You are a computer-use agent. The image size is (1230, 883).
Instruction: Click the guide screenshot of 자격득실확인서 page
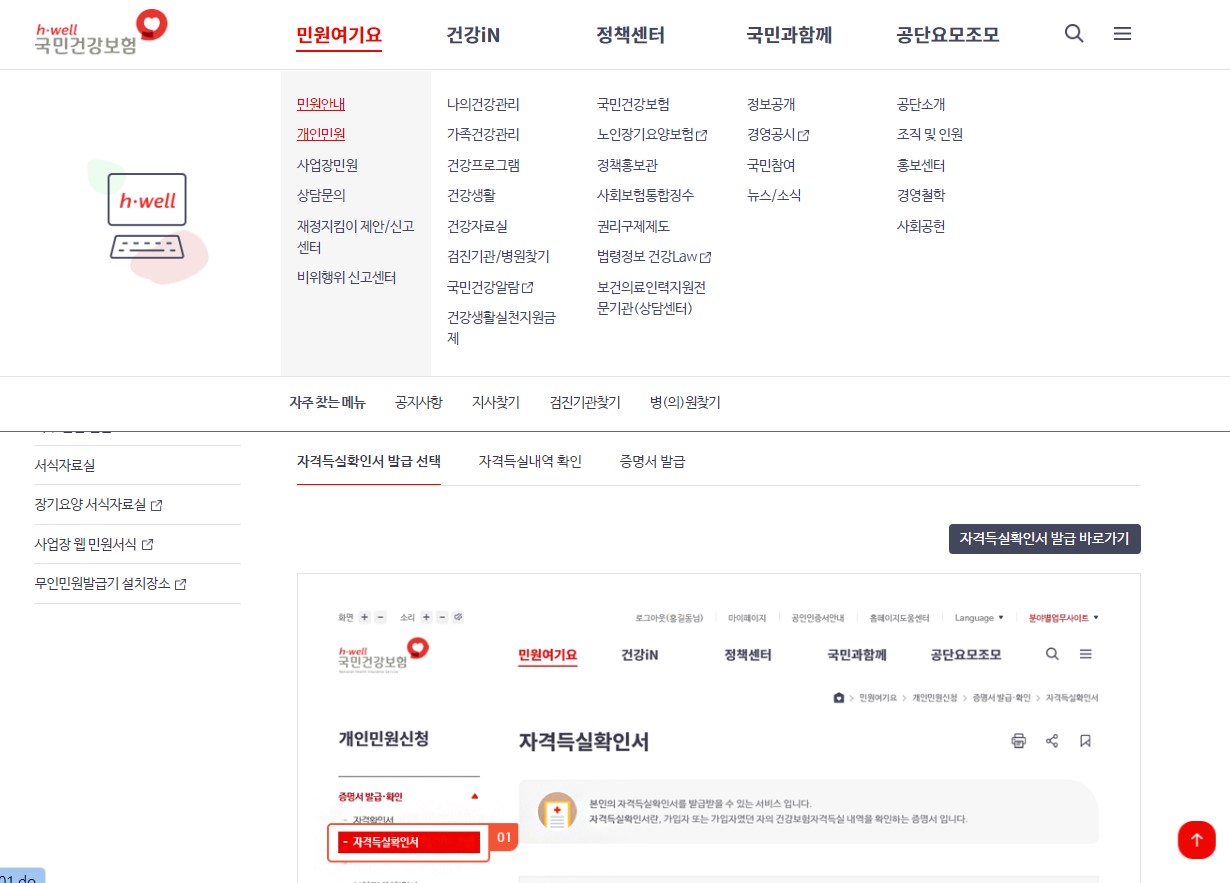(x=718, y=729)
